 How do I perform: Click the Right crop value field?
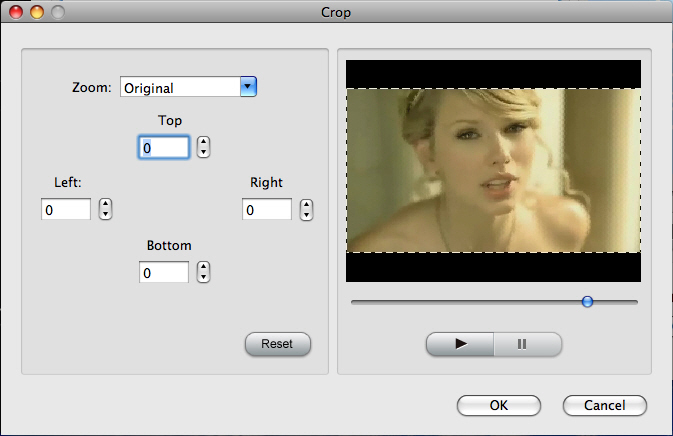(267, 209)
